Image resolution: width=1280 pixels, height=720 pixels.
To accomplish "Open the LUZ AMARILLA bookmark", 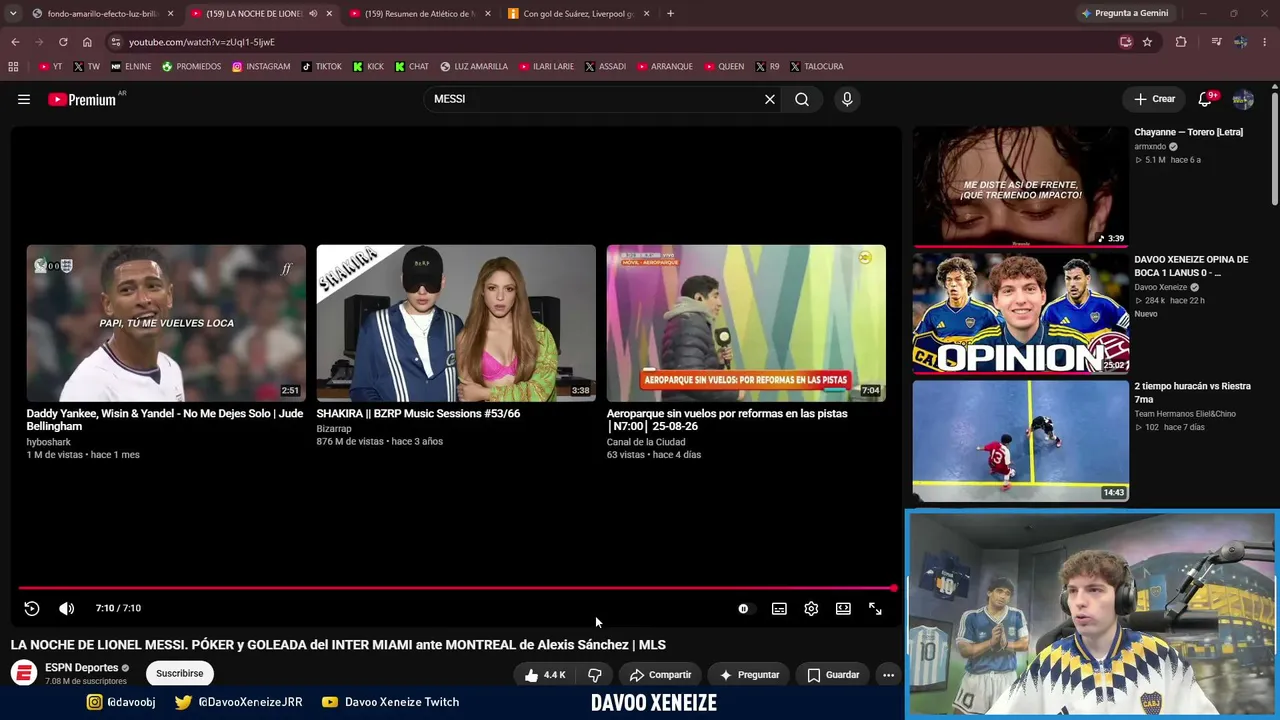I will [x=474, y=67].
